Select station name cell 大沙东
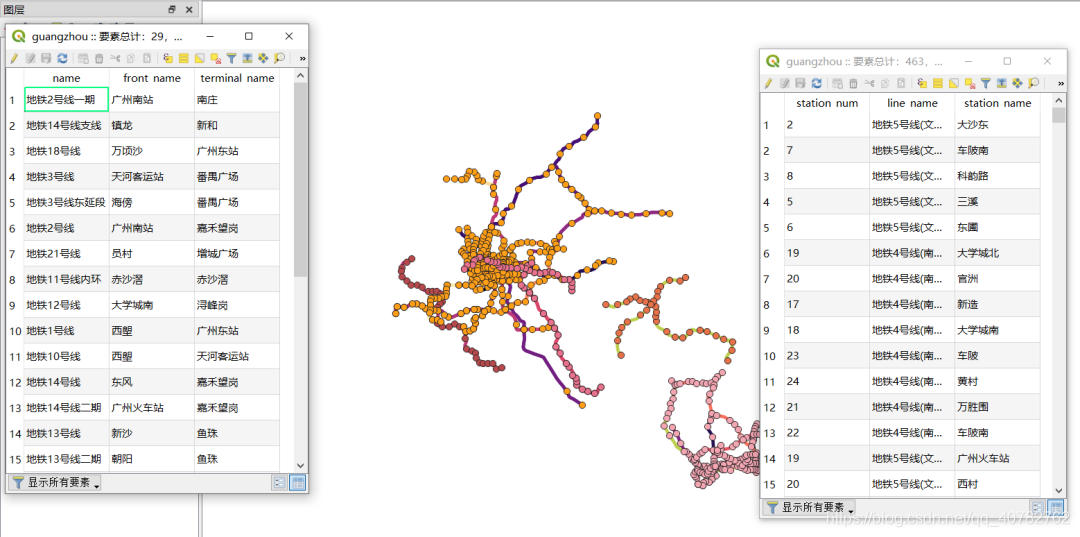 [x=997, y=125]
